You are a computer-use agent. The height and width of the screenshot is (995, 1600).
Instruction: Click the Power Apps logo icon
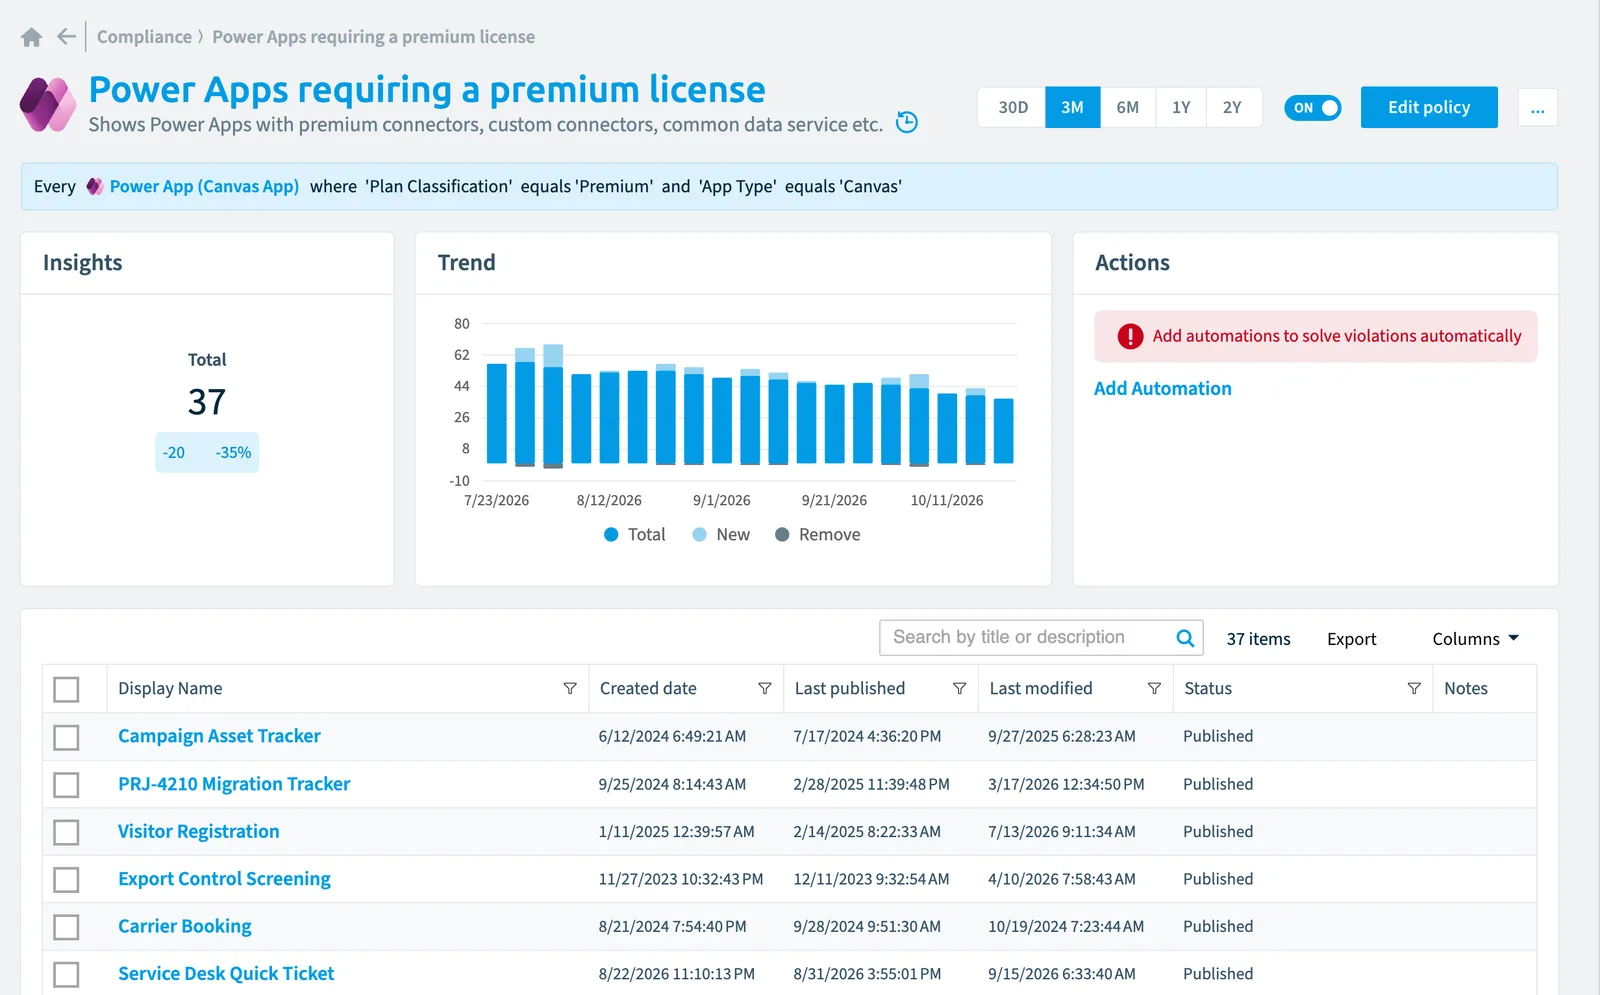(48, 104)
